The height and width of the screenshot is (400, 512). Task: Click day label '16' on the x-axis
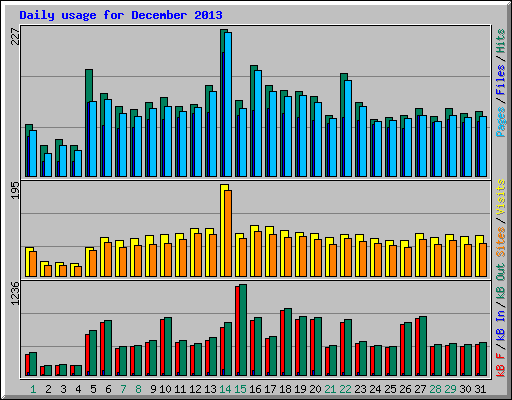click(255, 389)
